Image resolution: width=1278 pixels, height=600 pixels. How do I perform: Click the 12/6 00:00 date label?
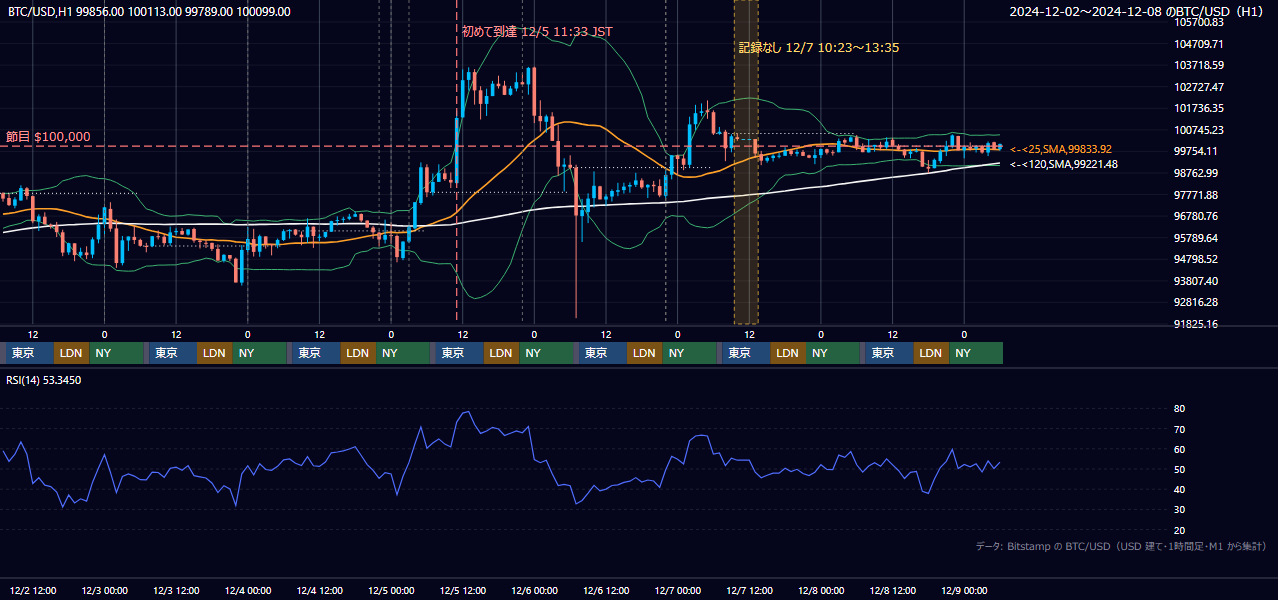pos(534,590)
